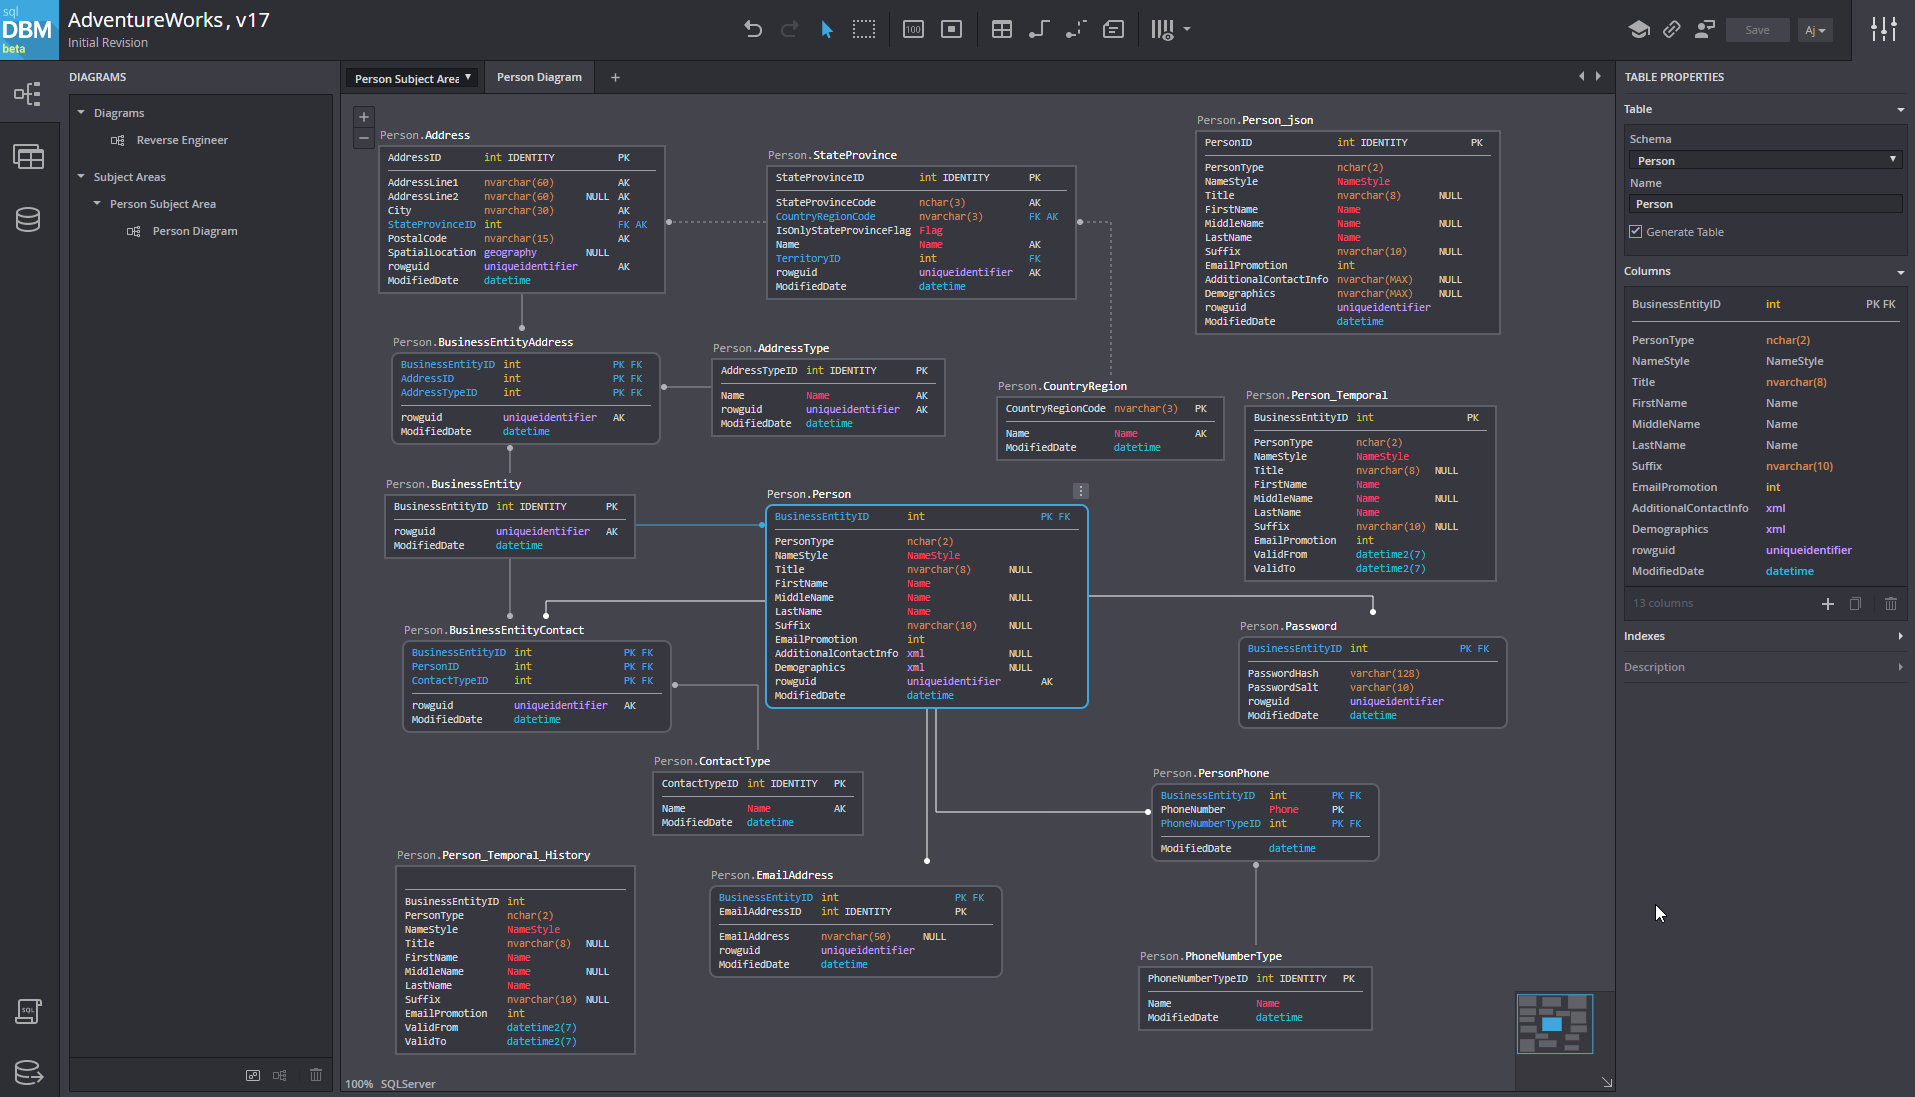Toggle the properties panel with sliders icon
Image resolution: width=1915 pixels, height=1097 pixels.
1884,29
